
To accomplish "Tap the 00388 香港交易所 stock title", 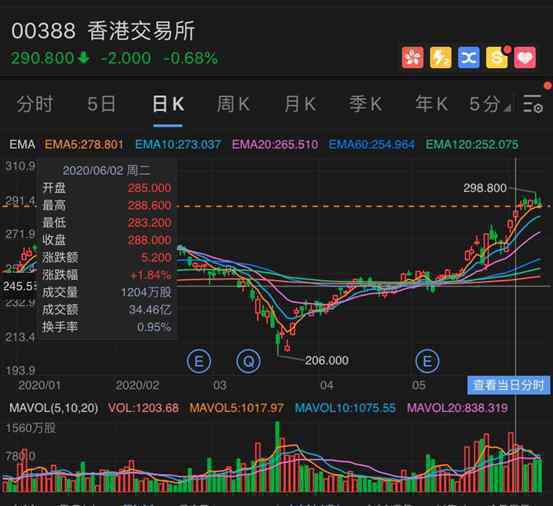I will (103, 31).
